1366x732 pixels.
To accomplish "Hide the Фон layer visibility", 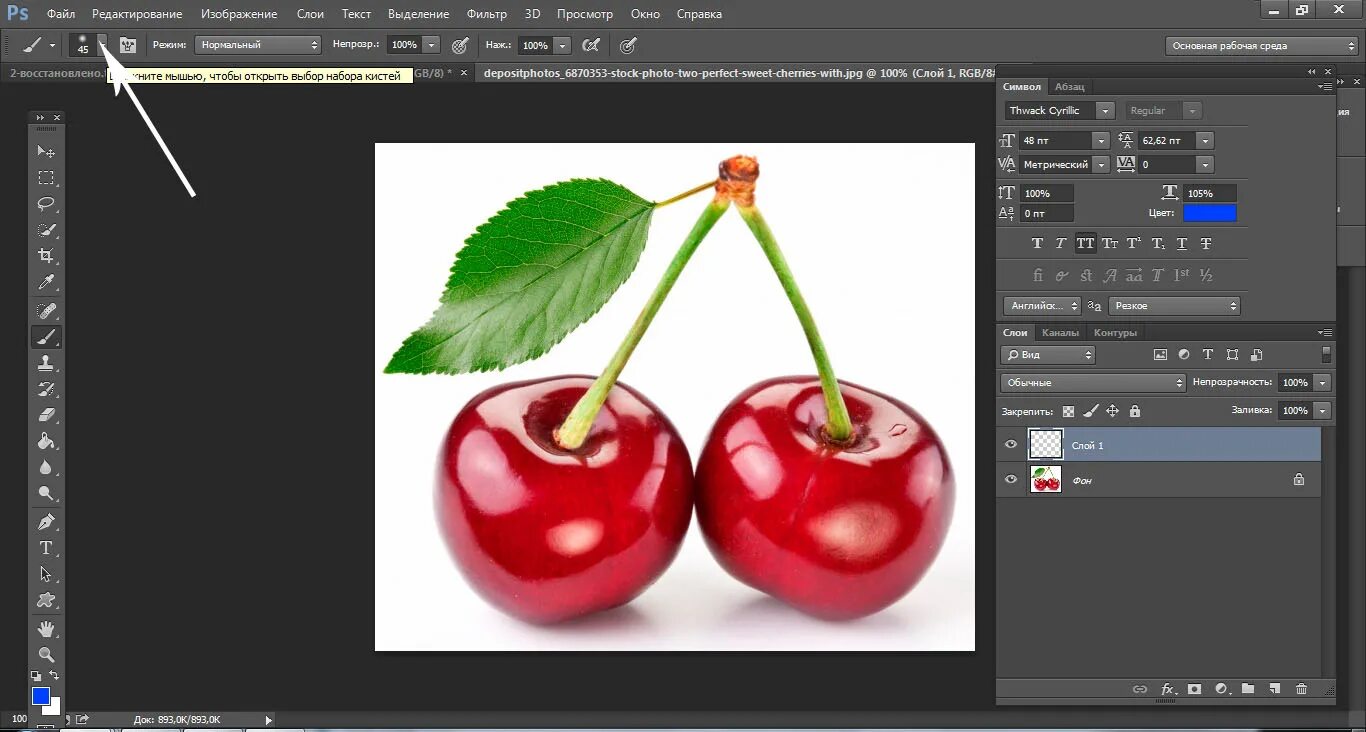I will [1011, 480].
